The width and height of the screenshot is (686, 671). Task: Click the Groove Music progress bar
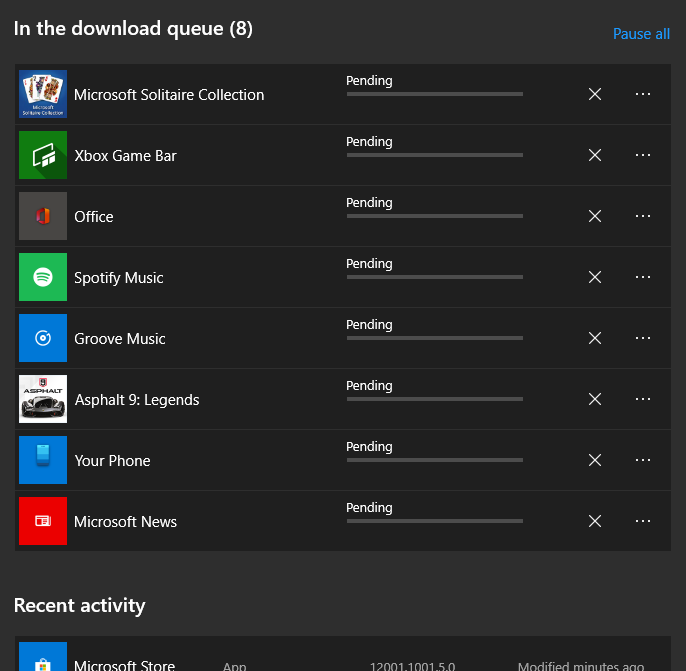pos(435,338)
